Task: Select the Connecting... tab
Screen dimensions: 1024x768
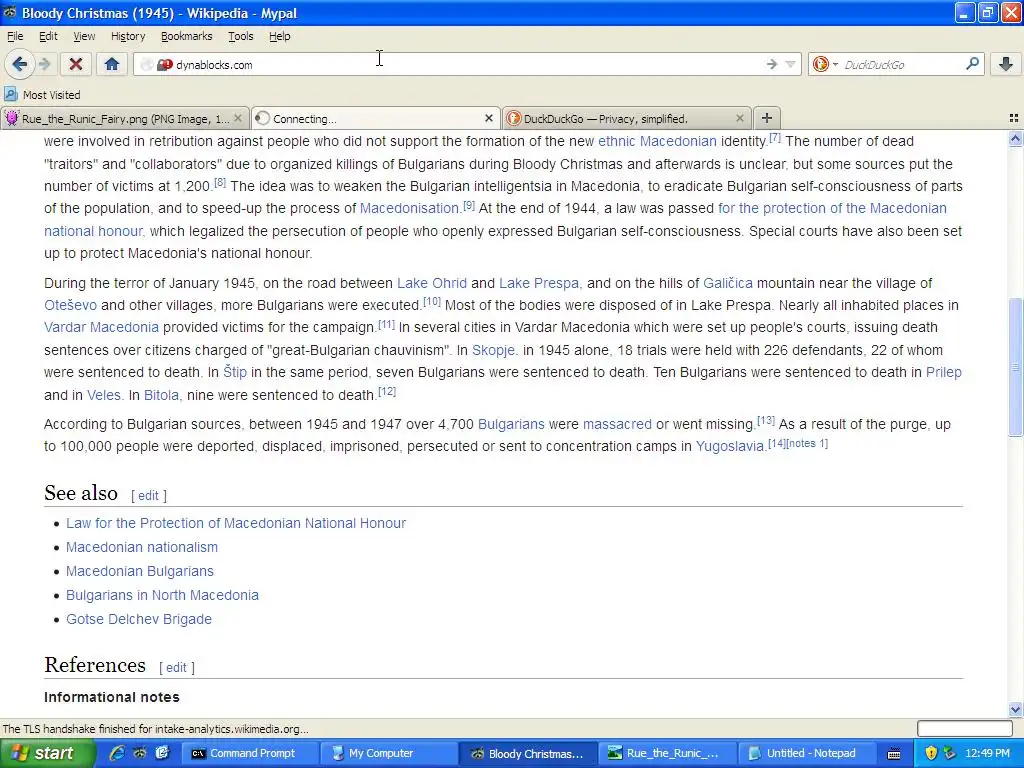Action: coord(376,118)
